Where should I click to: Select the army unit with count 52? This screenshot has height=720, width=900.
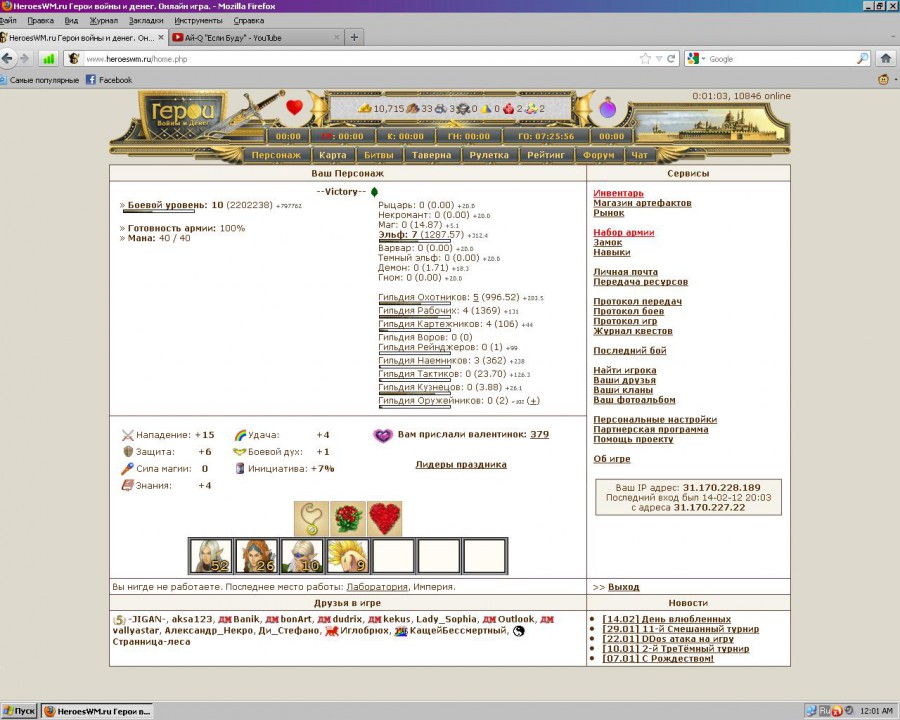click(x=211, y=555)
